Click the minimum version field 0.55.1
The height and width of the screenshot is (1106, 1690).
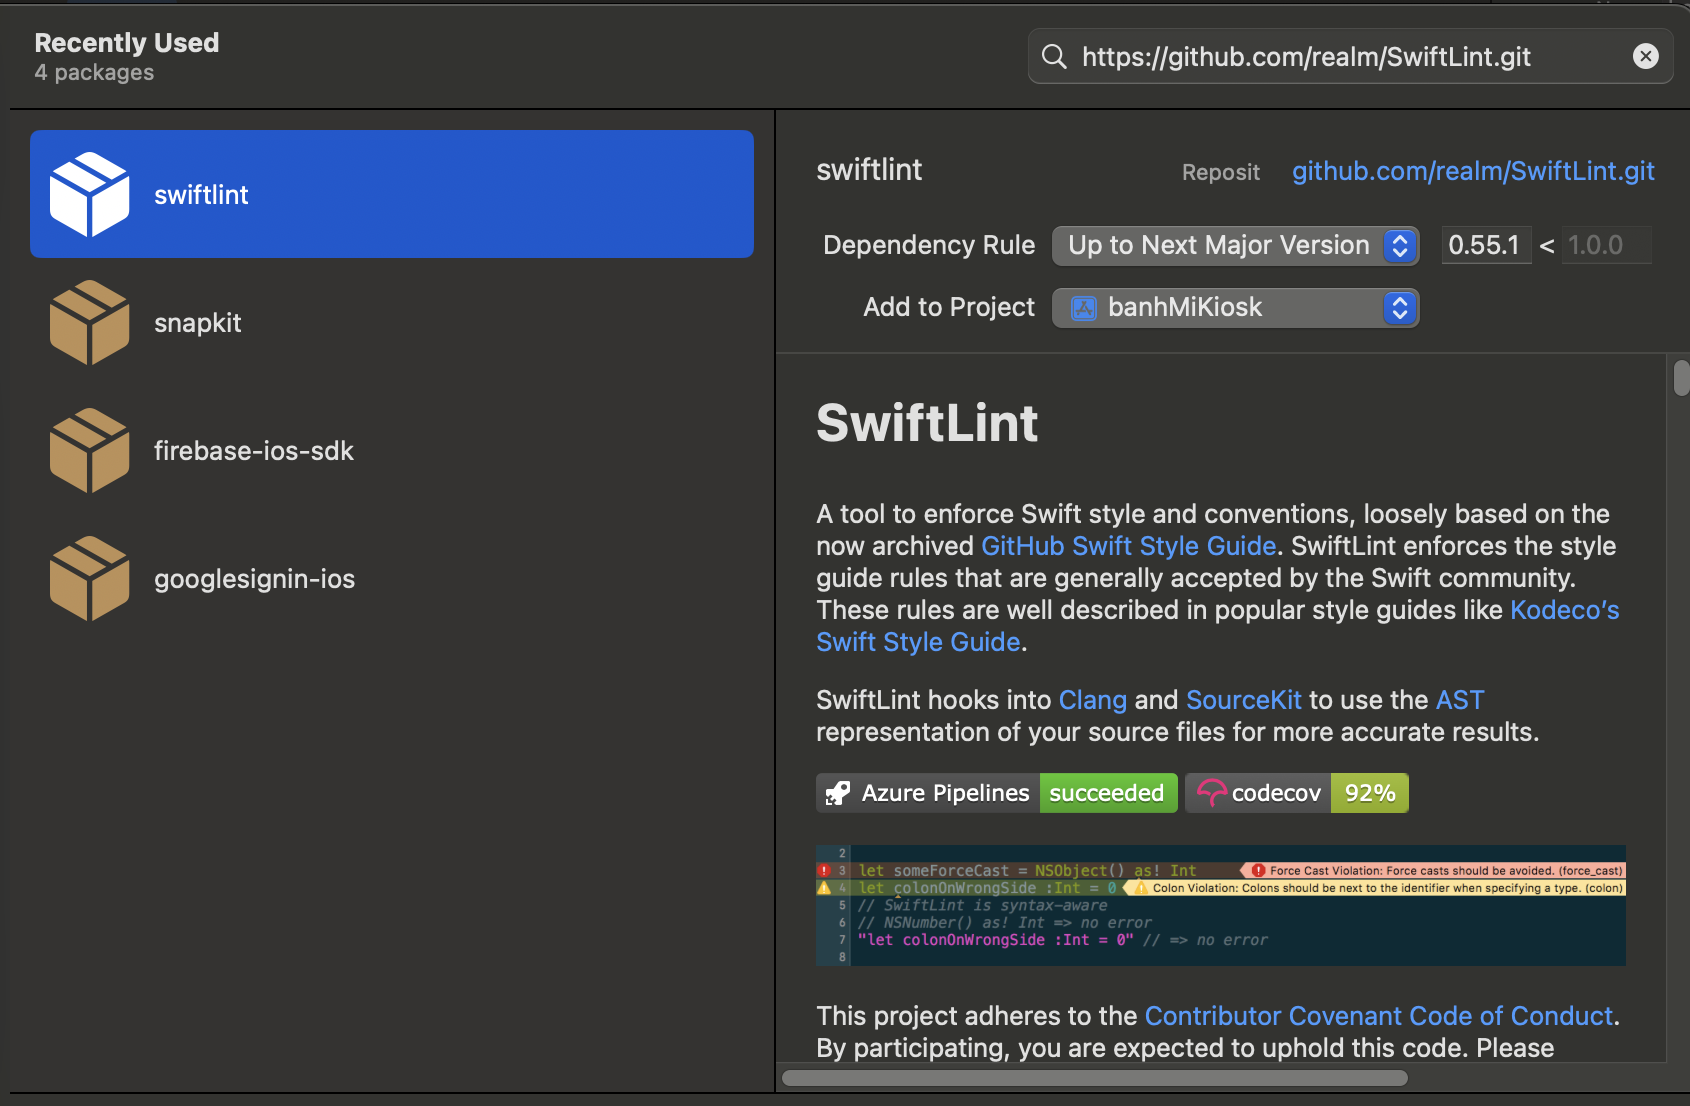1486,245
